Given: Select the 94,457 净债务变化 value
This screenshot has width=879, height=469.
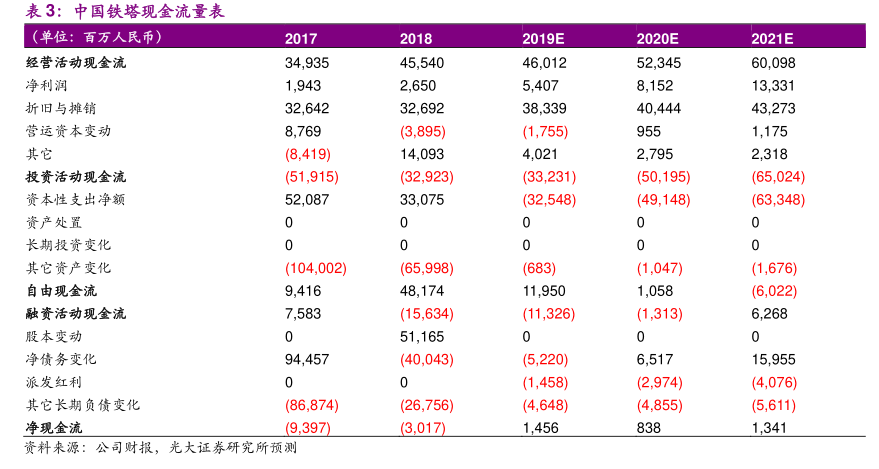Looking at the screenshot, I should point(307,359).
